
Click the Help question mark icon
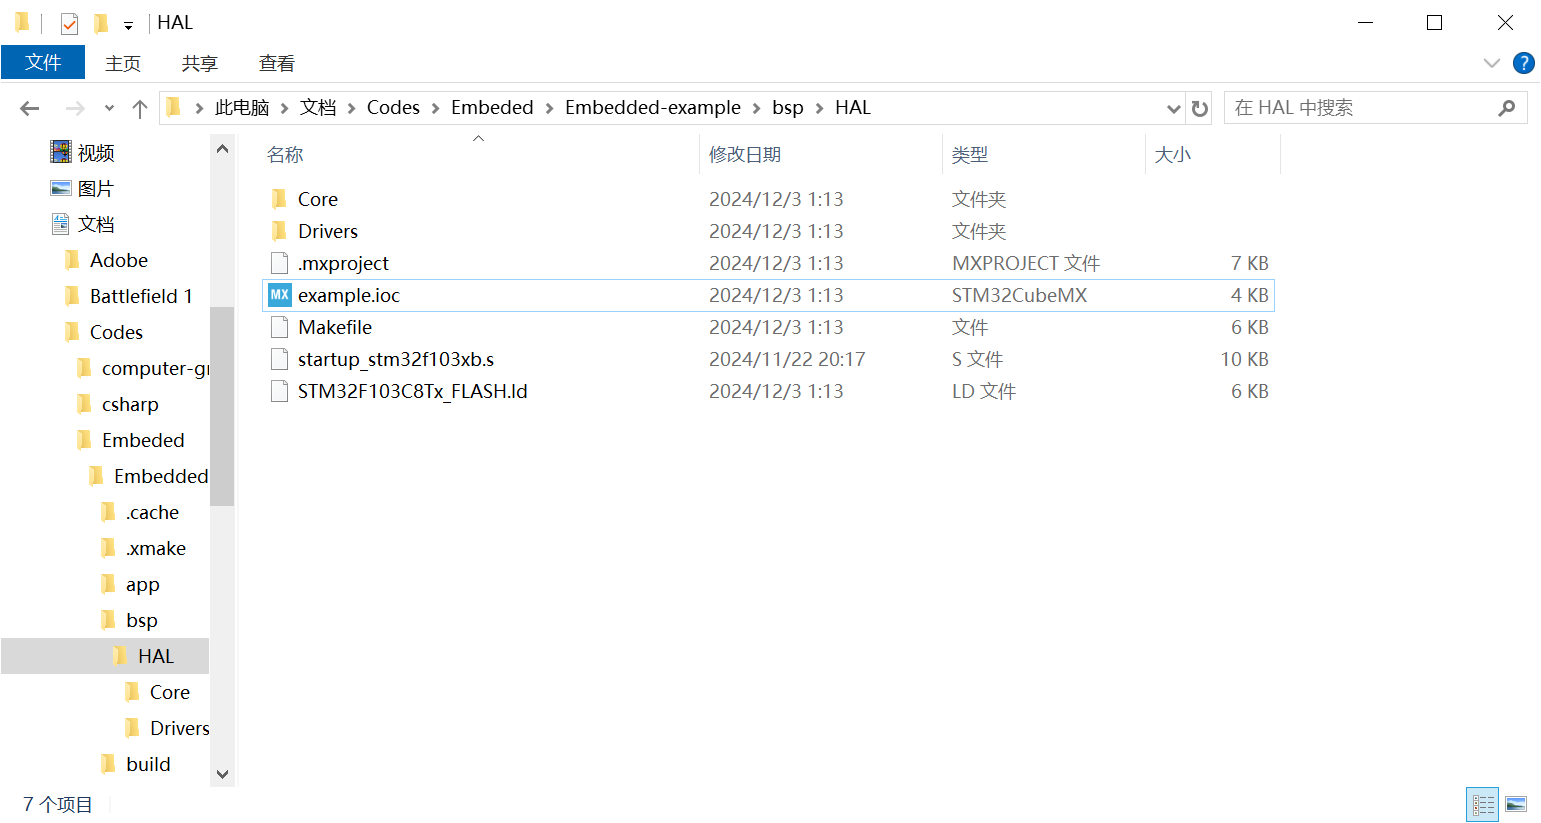[x=1523, y=63]
